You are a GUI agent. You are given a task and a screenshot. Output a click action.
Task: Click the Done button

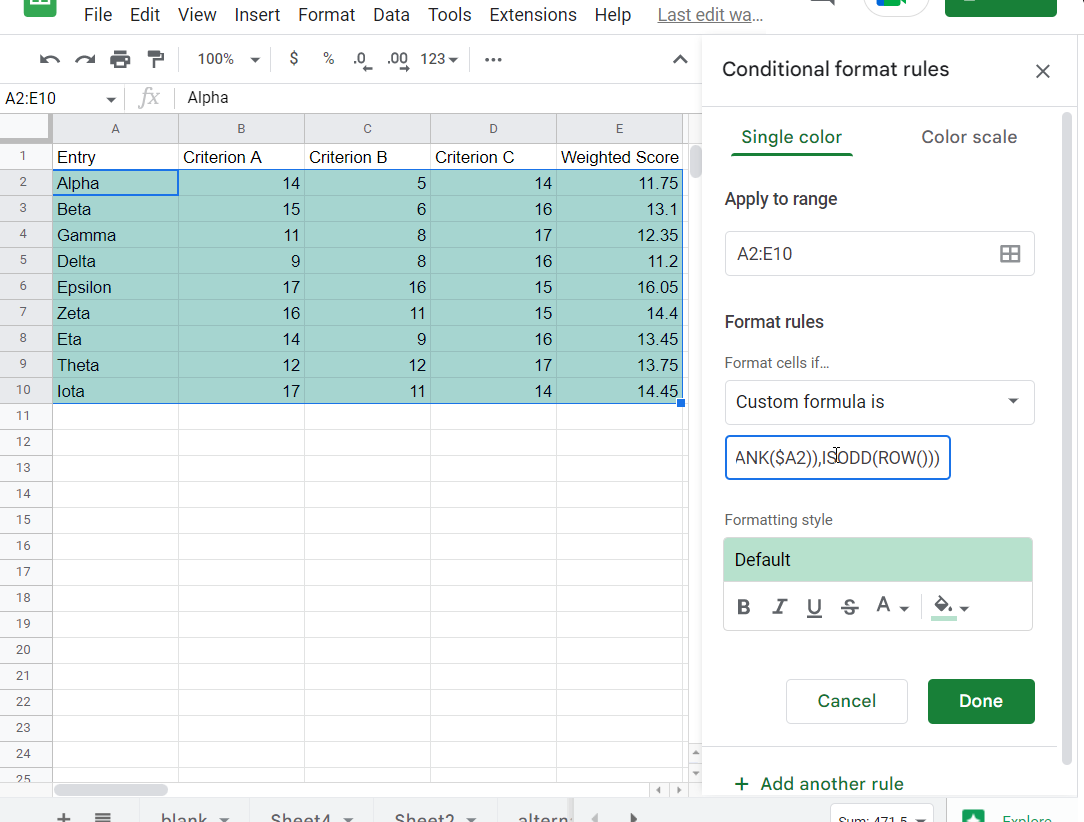[981, 701]
